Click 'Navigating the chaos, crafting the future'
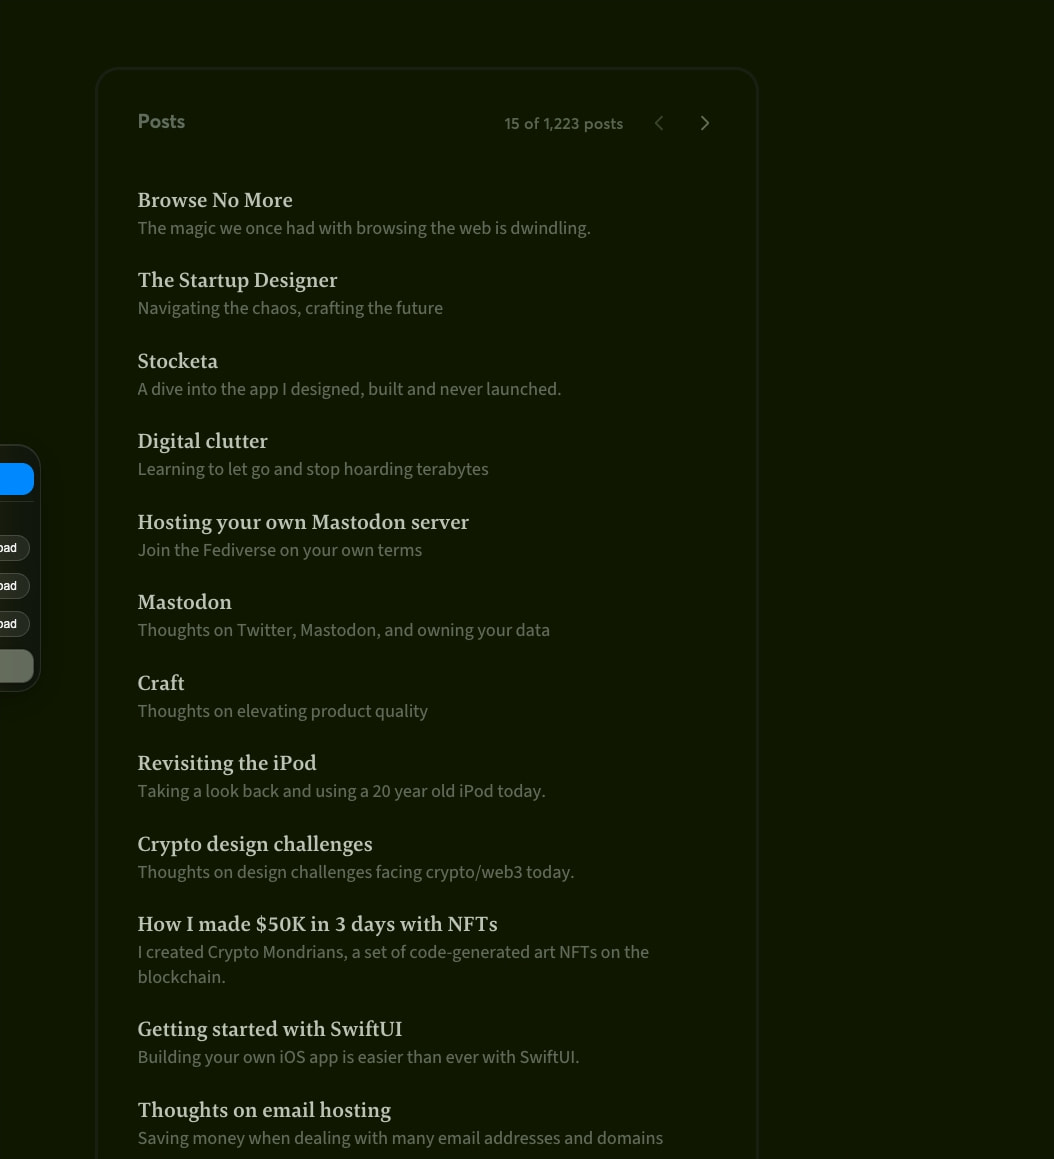This screenshot has width=1054, height=1159. point(290,308)
